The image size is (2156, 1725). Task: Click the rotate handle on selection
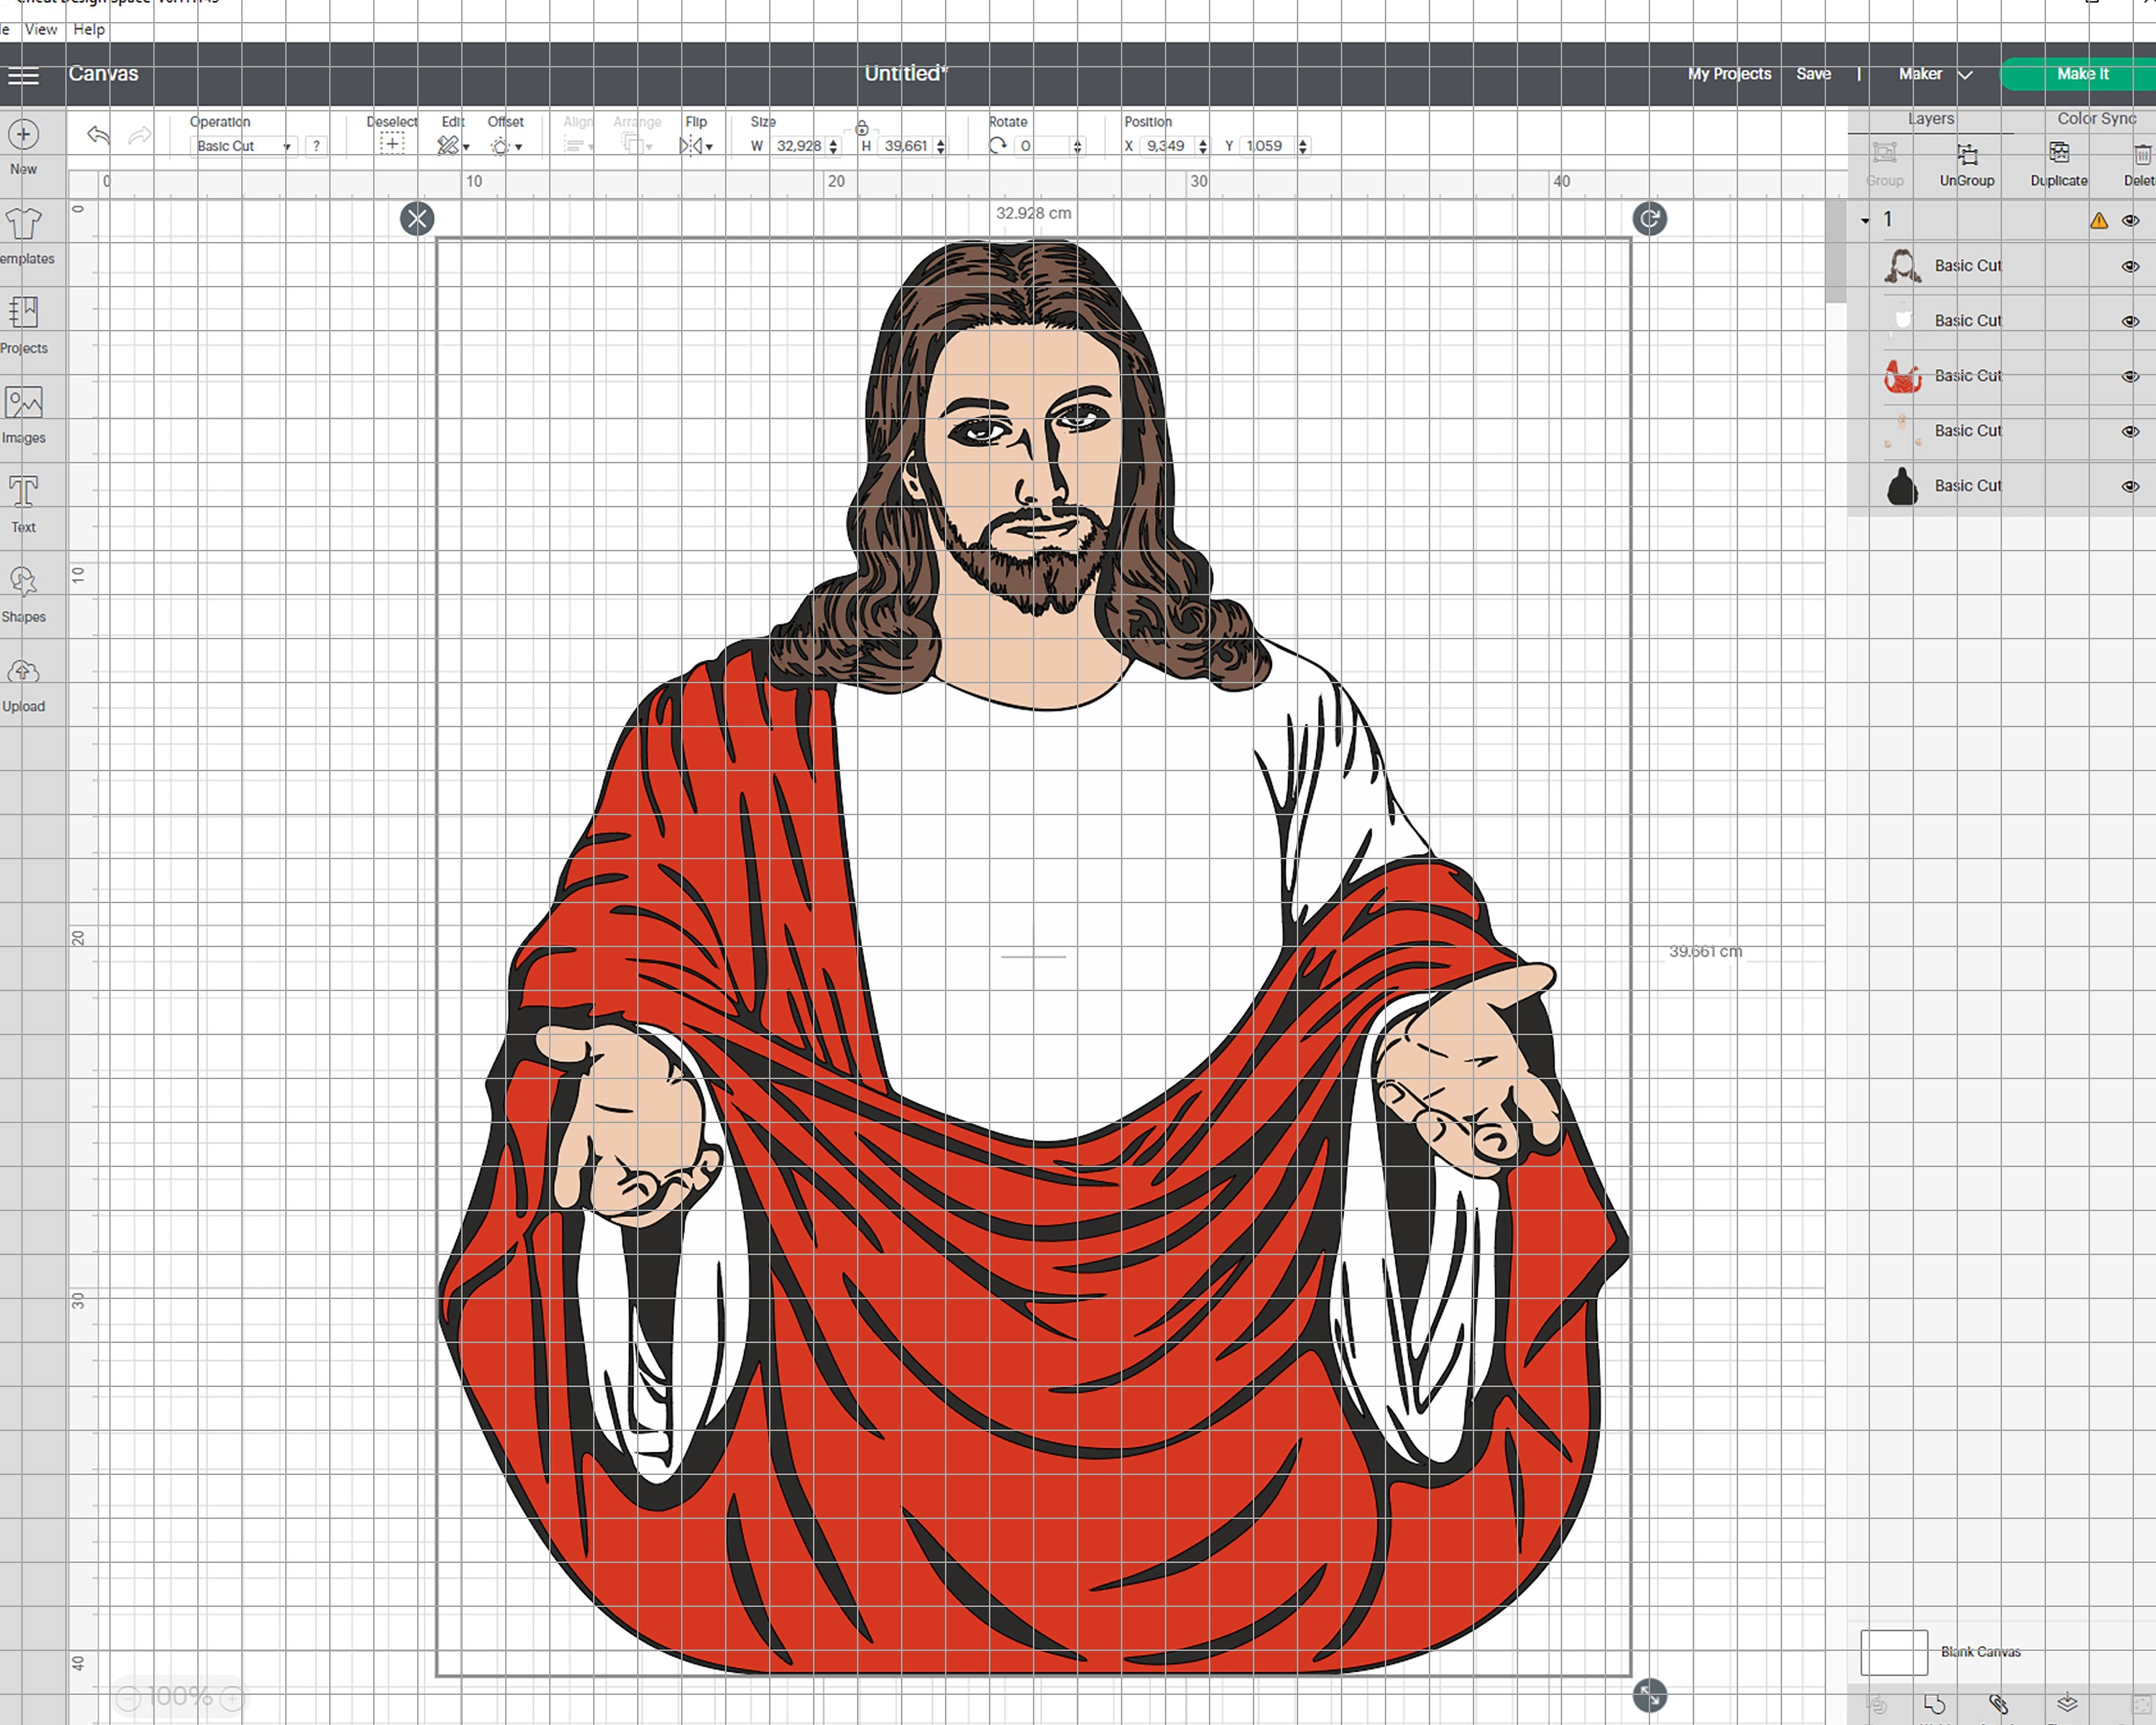(x=1649, y=219)
